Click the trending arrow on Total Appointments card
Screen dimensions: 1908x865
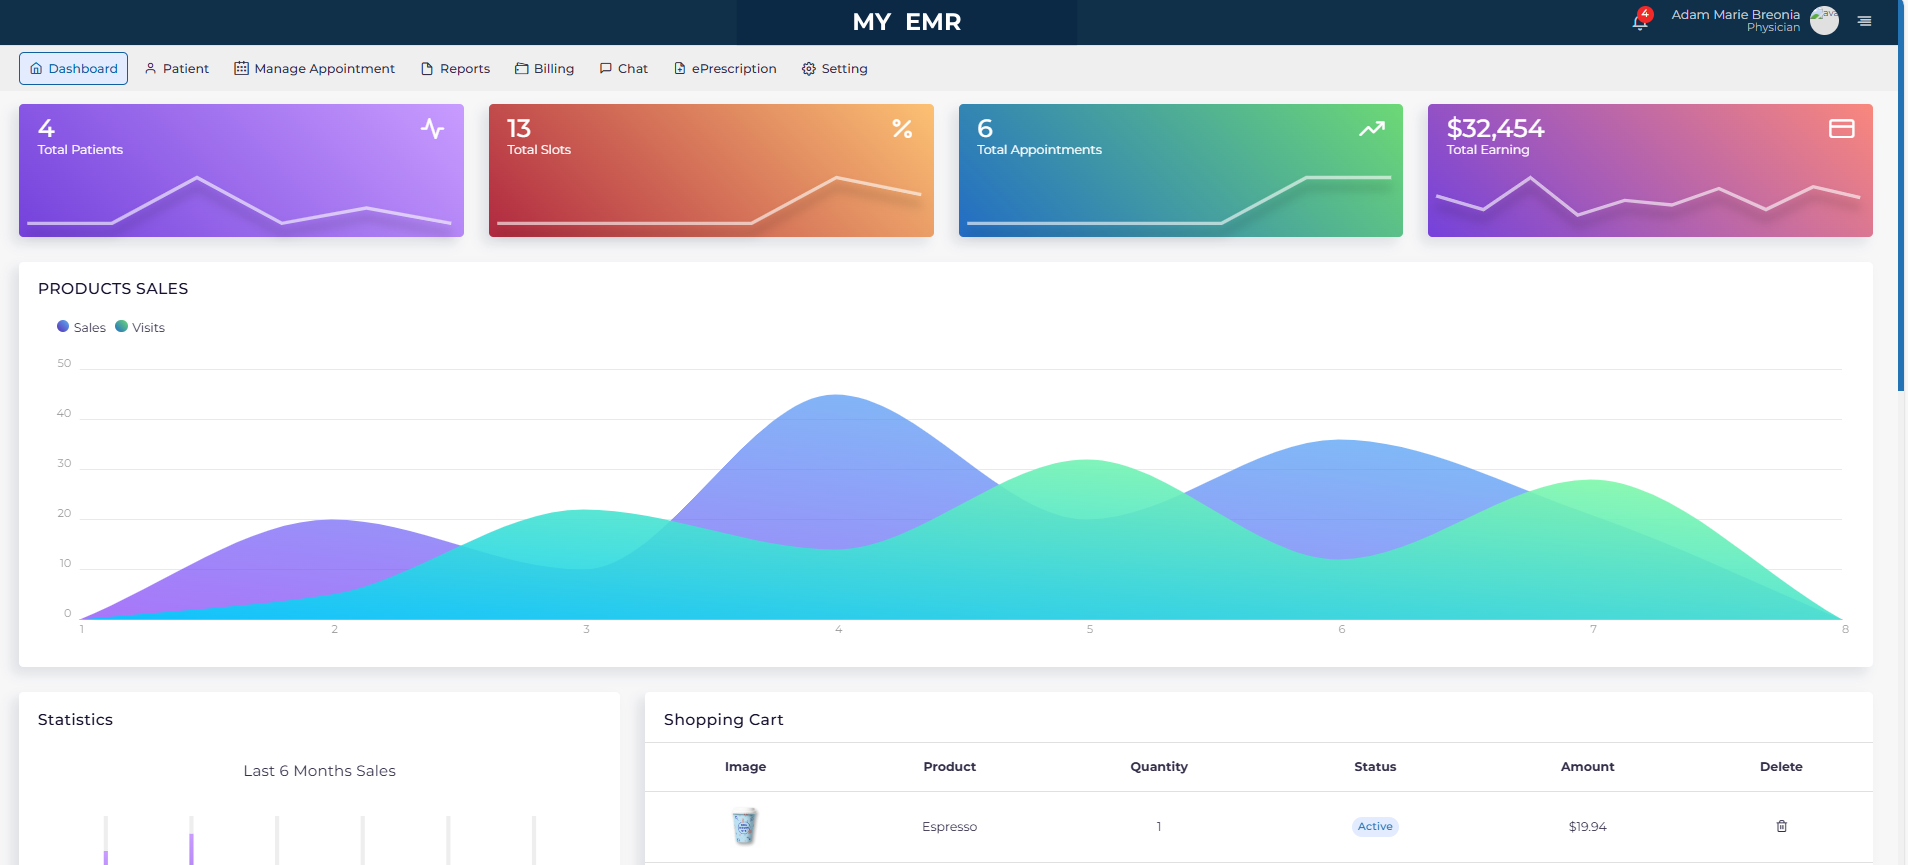[x=1372, y=129]
